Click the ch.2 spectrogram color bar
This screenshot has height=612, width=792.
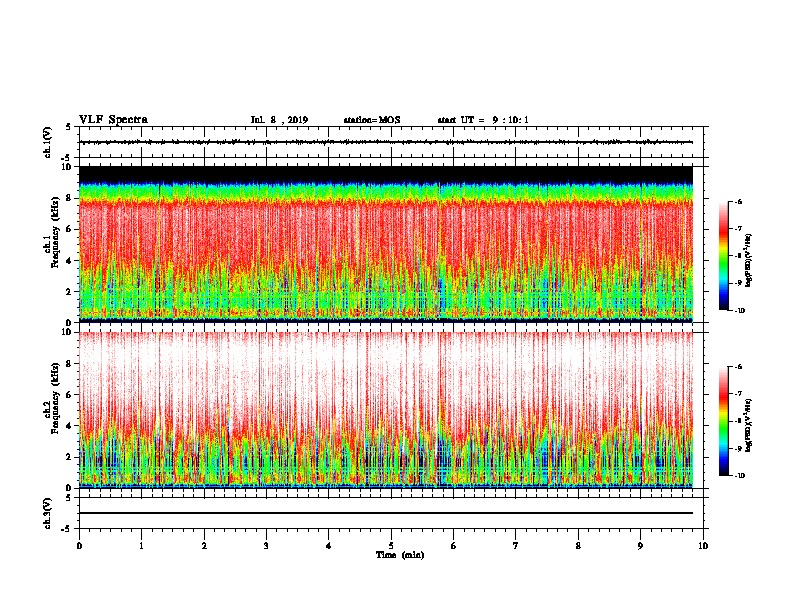pyautogui.click(x=724, y=421)
